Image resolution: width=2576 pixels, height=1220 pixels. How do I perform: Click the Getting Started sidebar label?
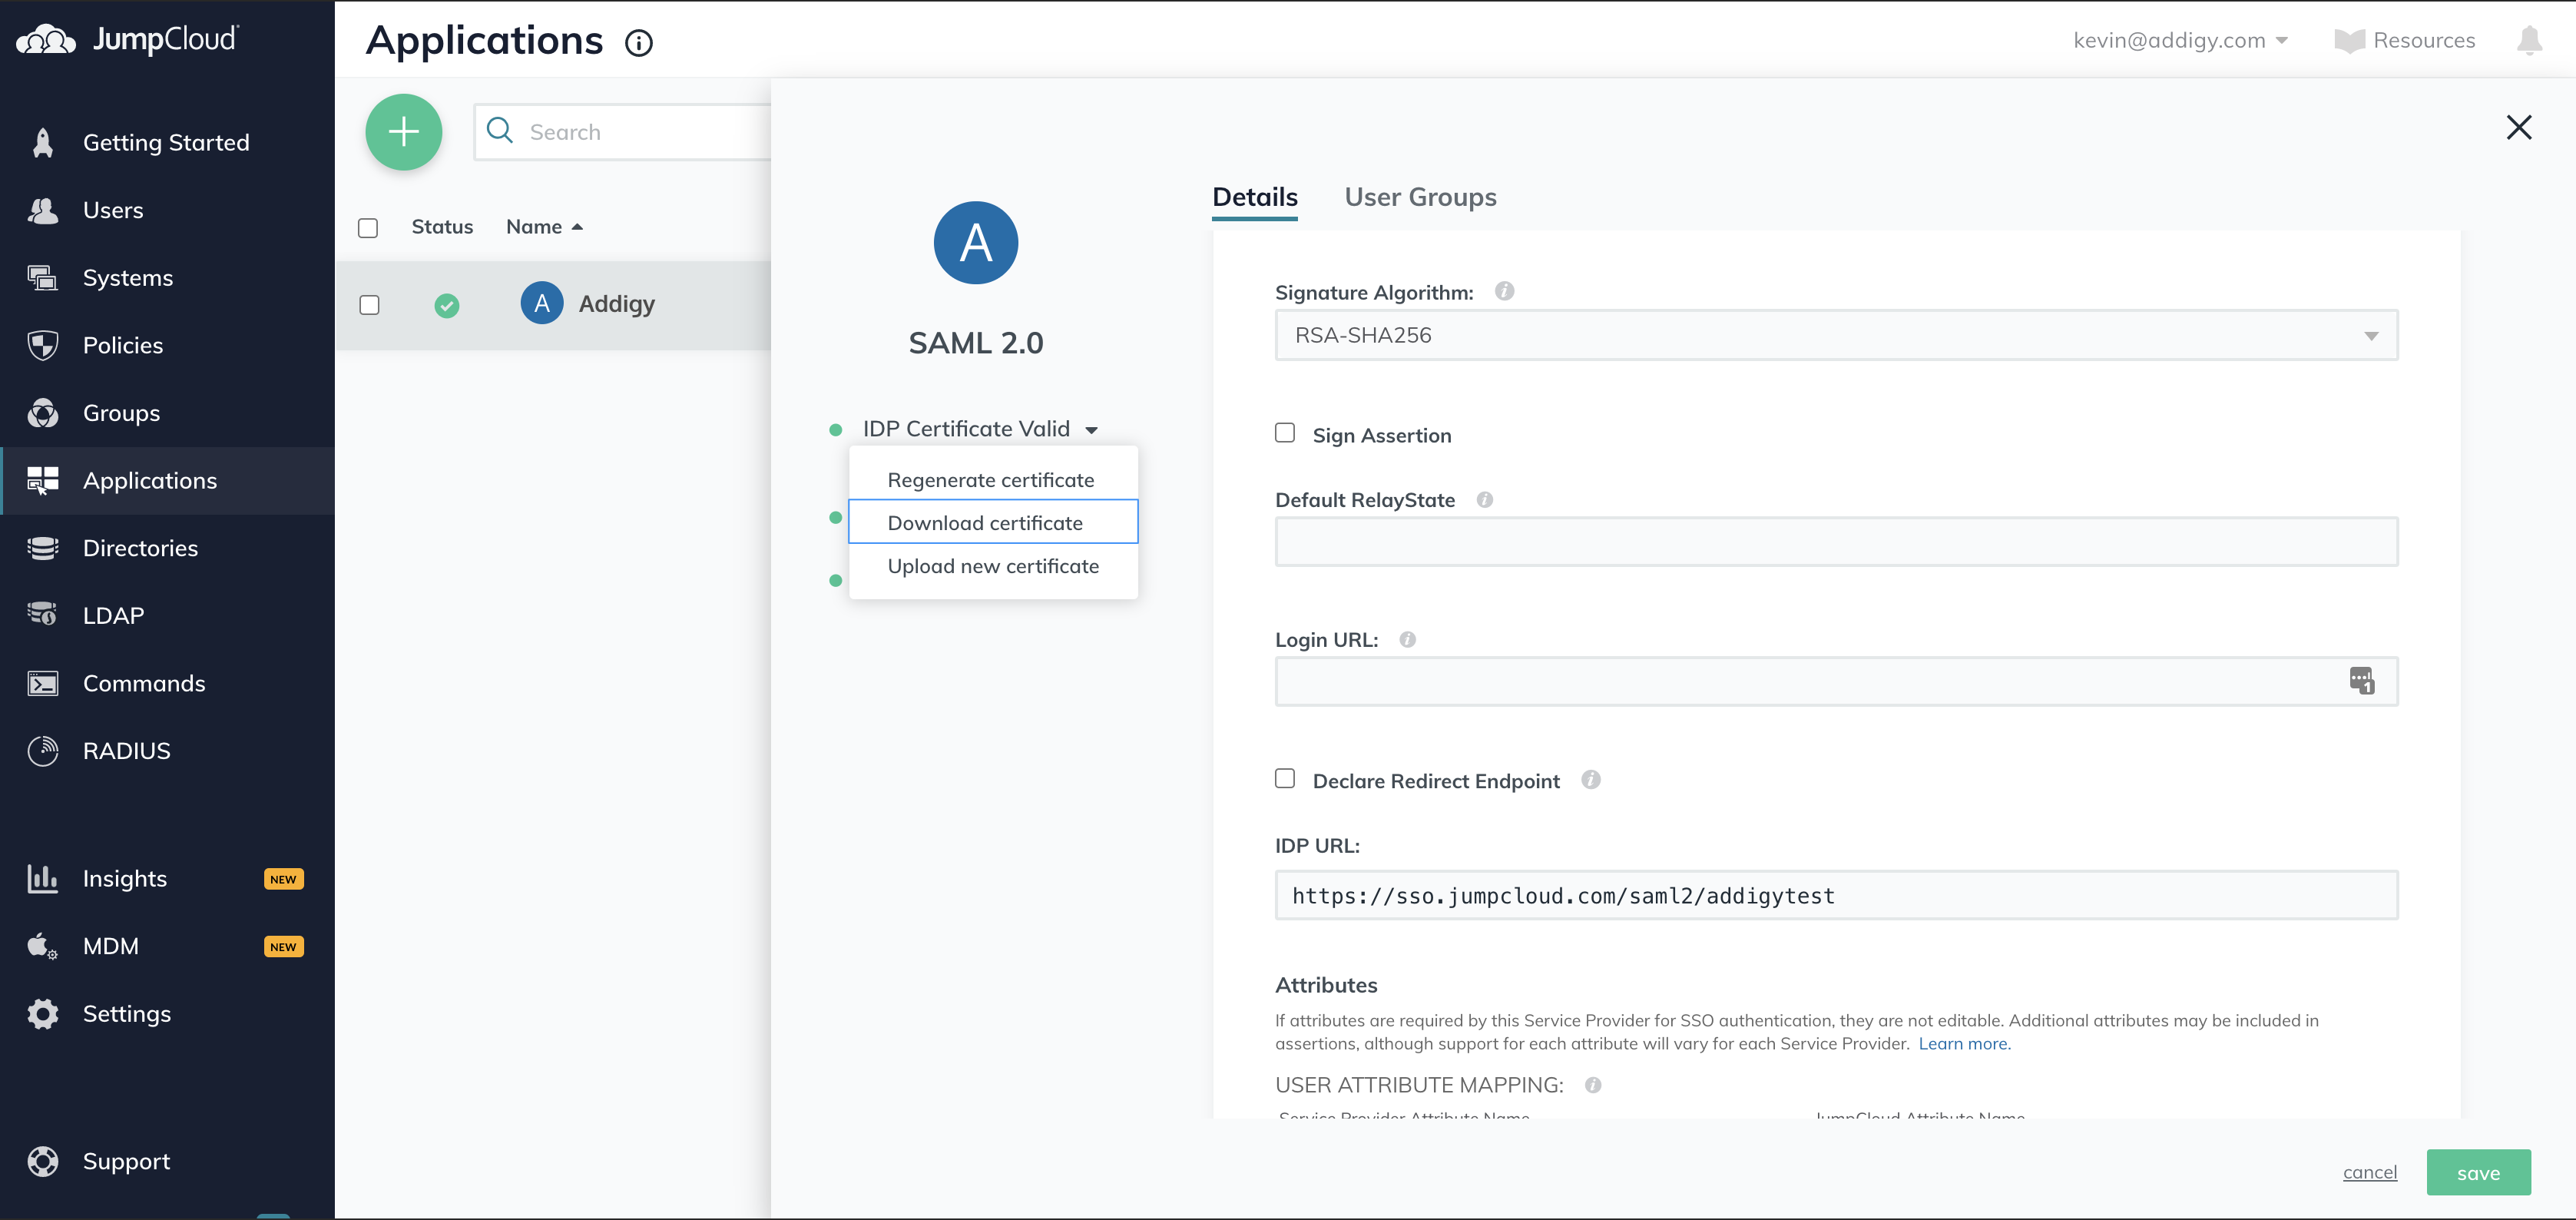coord(166,143)
